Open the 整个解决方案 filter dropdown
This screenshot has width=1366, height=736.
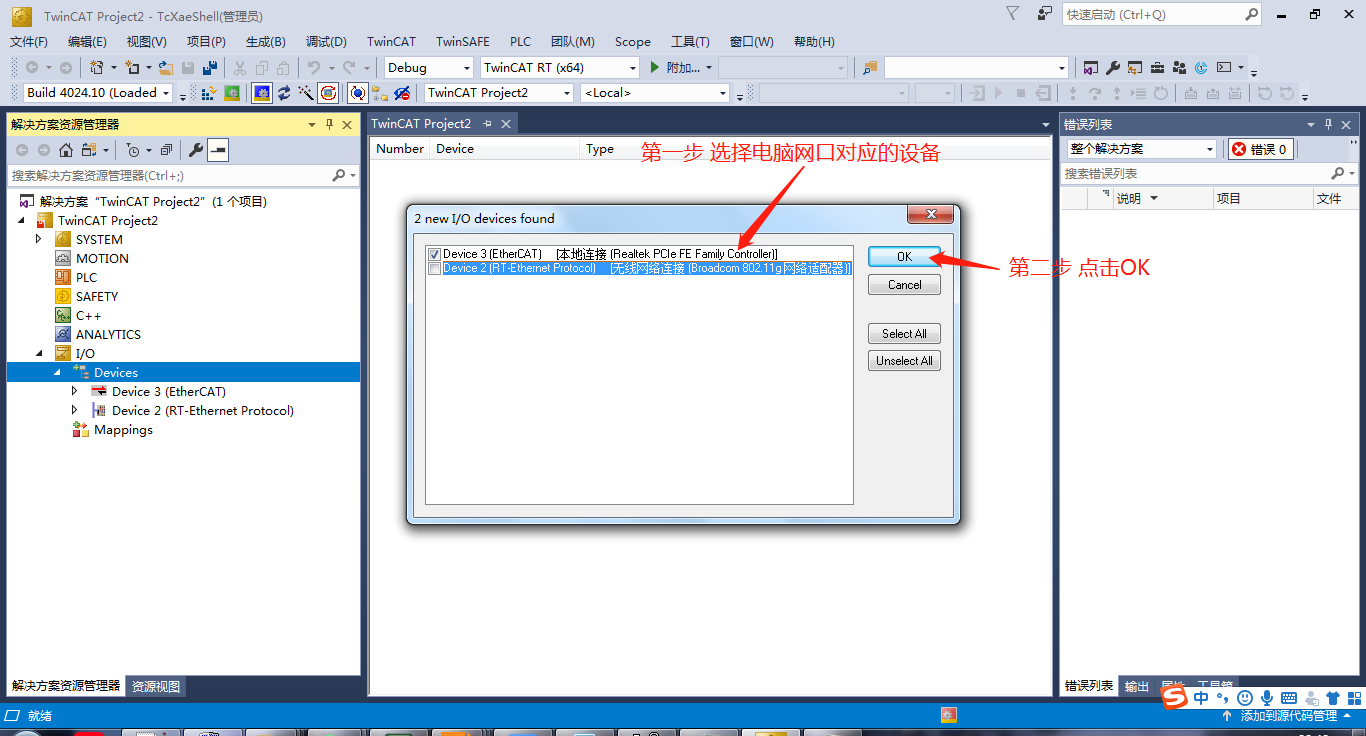click(1141, 149)
